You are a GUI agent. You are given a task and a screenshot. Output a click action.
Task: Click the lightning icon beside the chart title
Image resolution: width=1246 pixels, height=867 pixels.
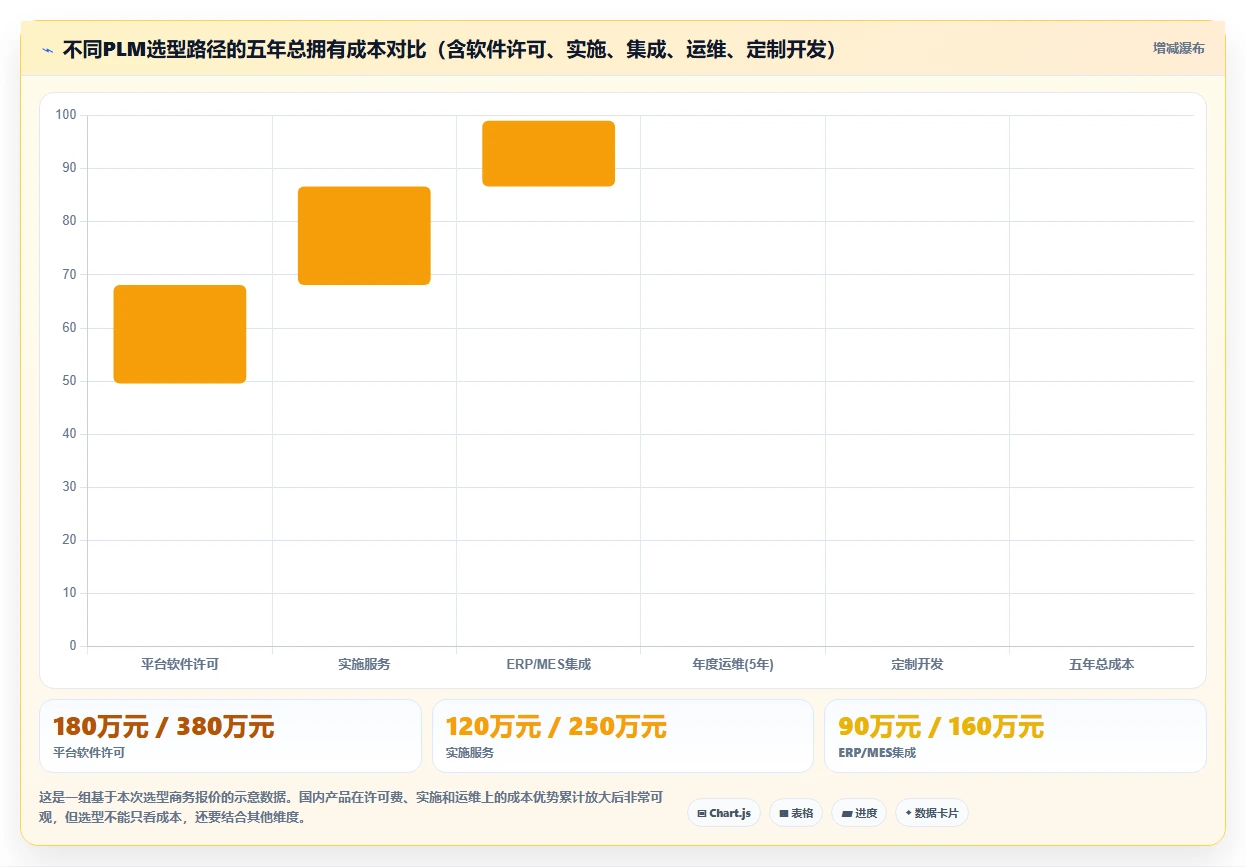tap(47, 50)
